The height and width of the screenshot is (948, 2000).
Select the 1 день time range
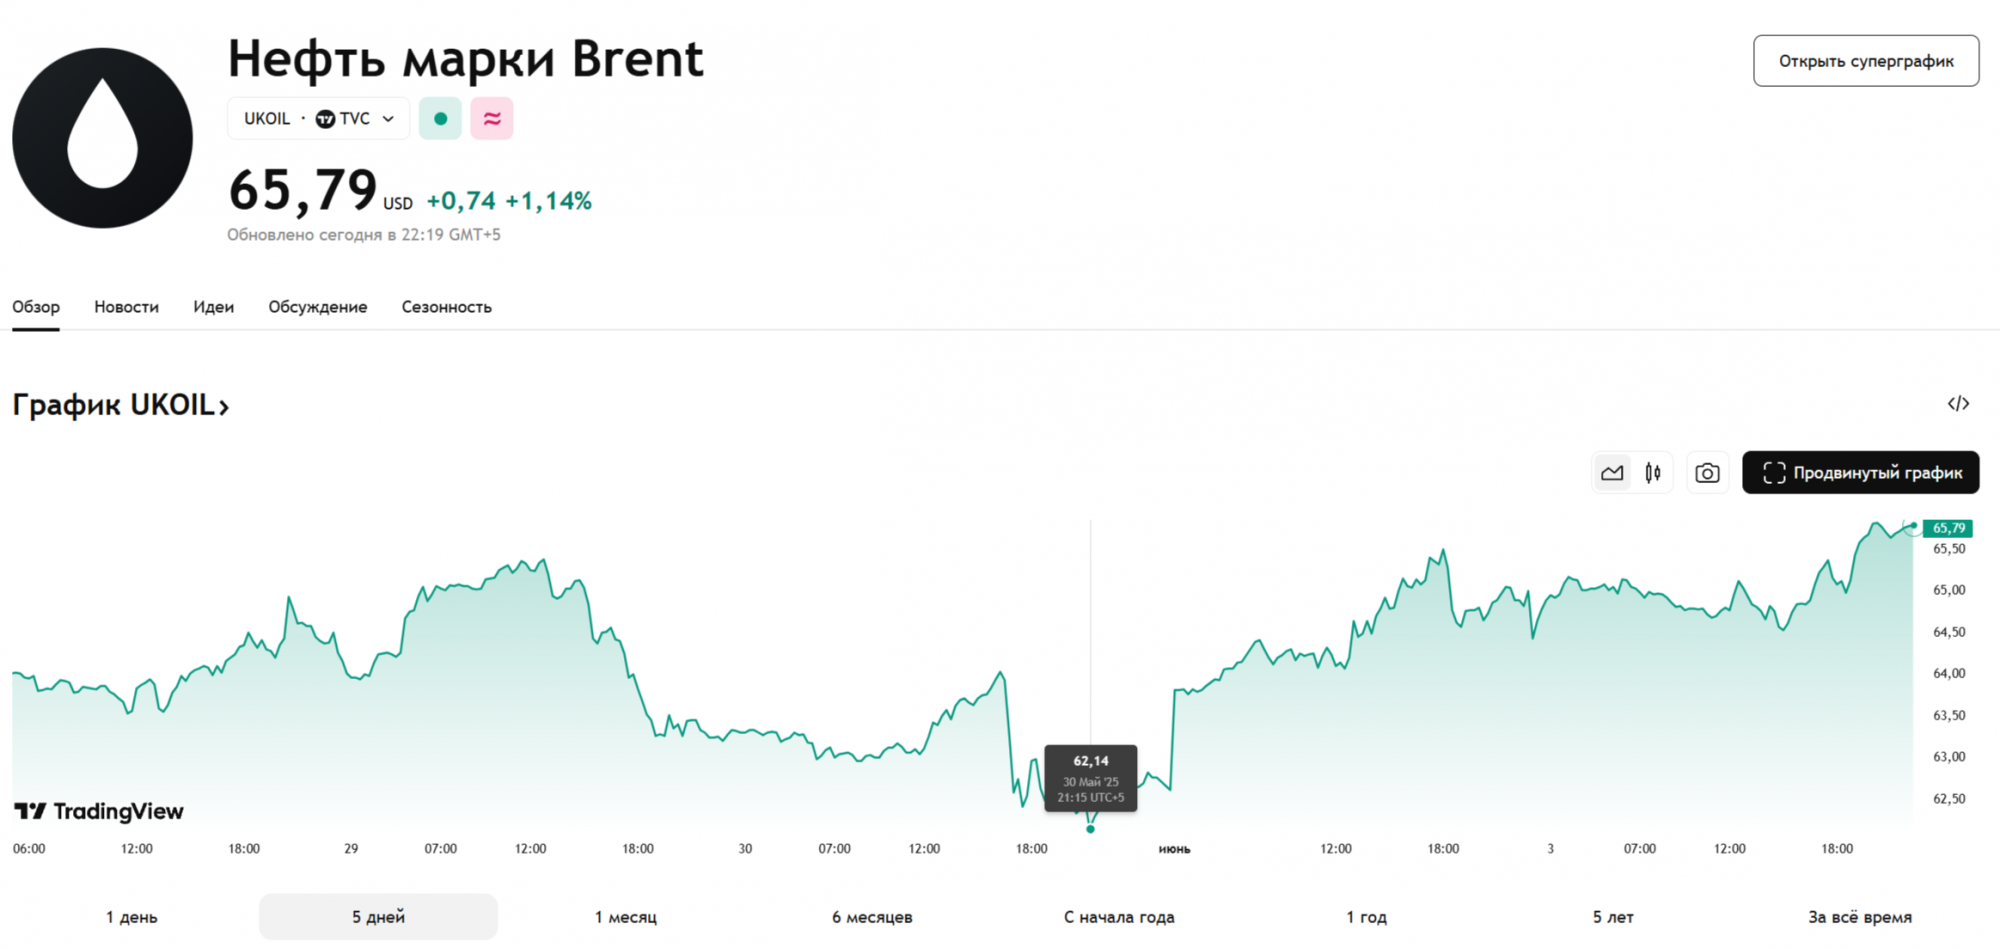click(132, 917)
